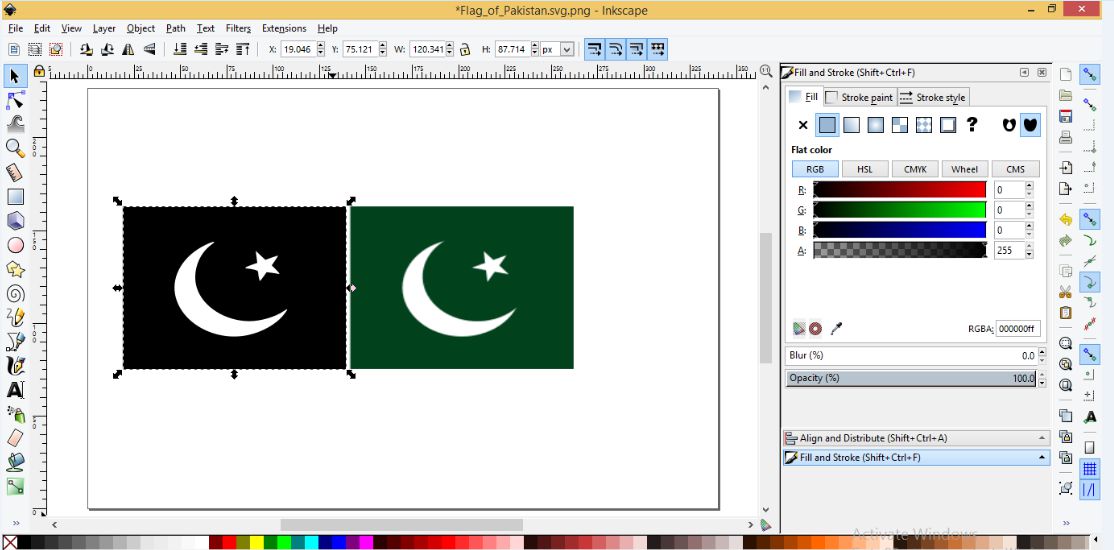The image size is (1114, 550).
Task: Click the Undo arrow in commands bar
Action: [1065, 220]
